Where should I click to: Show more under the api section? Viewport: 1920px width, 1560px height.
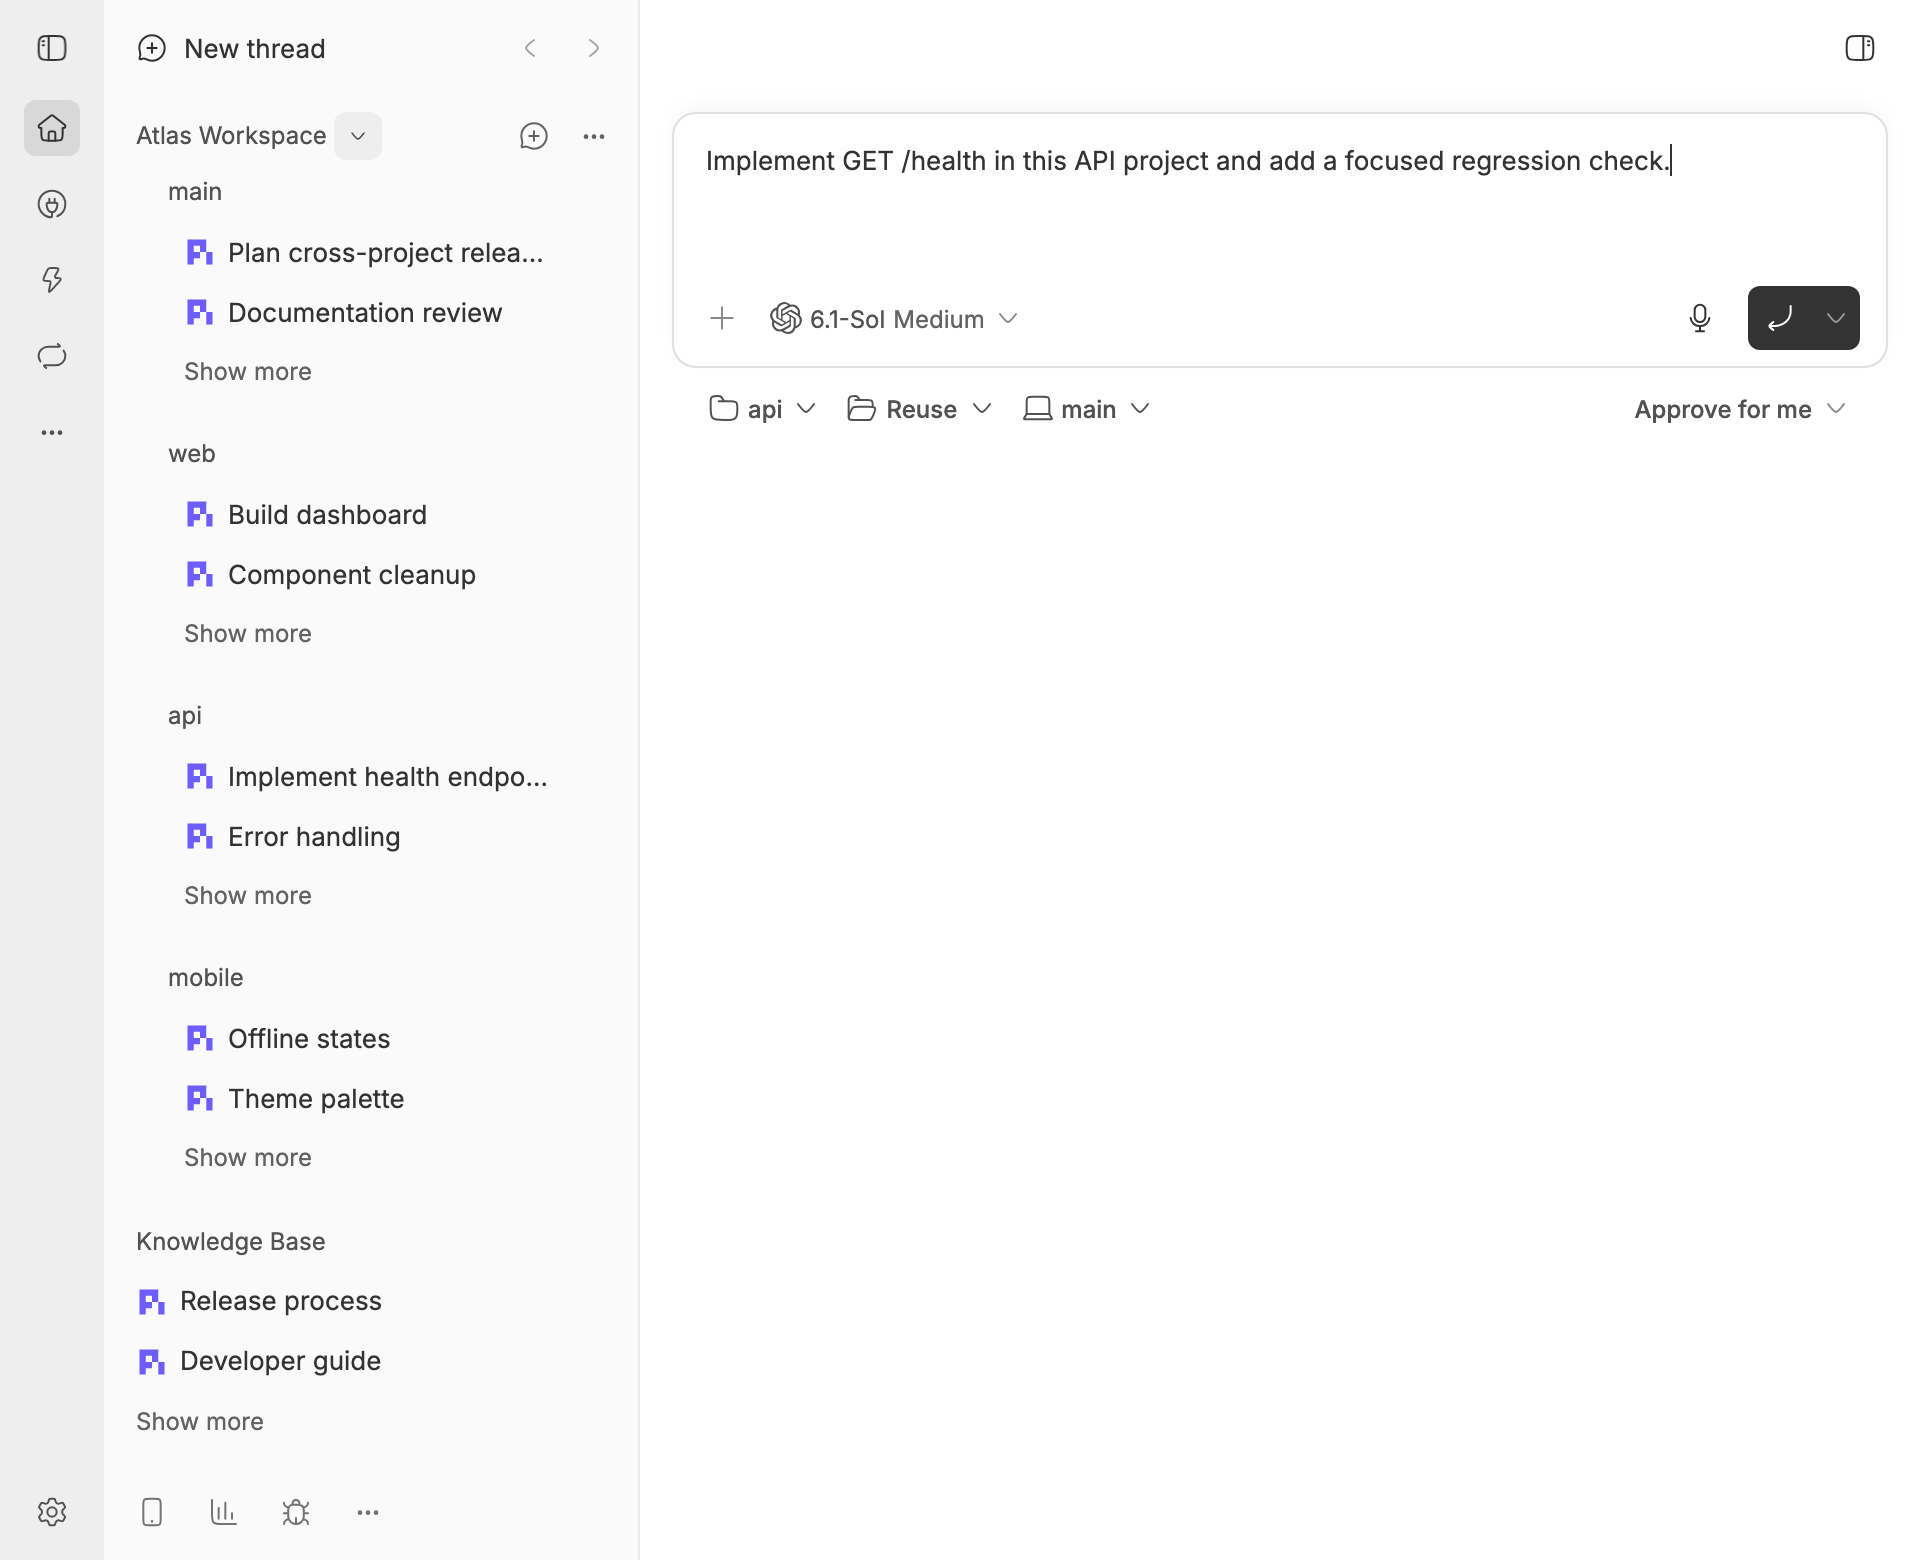248,895
